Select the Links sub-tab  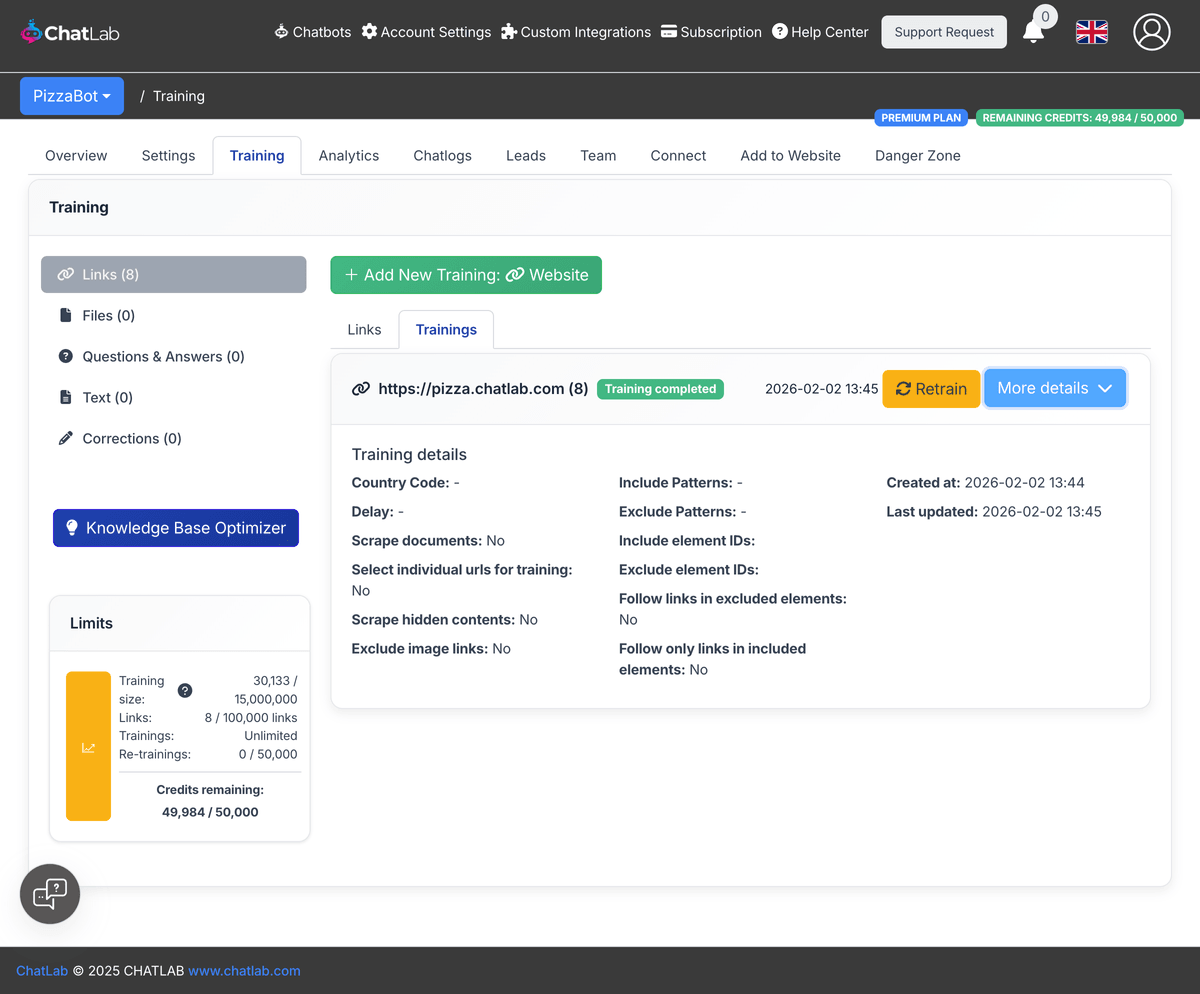[x=363, y=329]
